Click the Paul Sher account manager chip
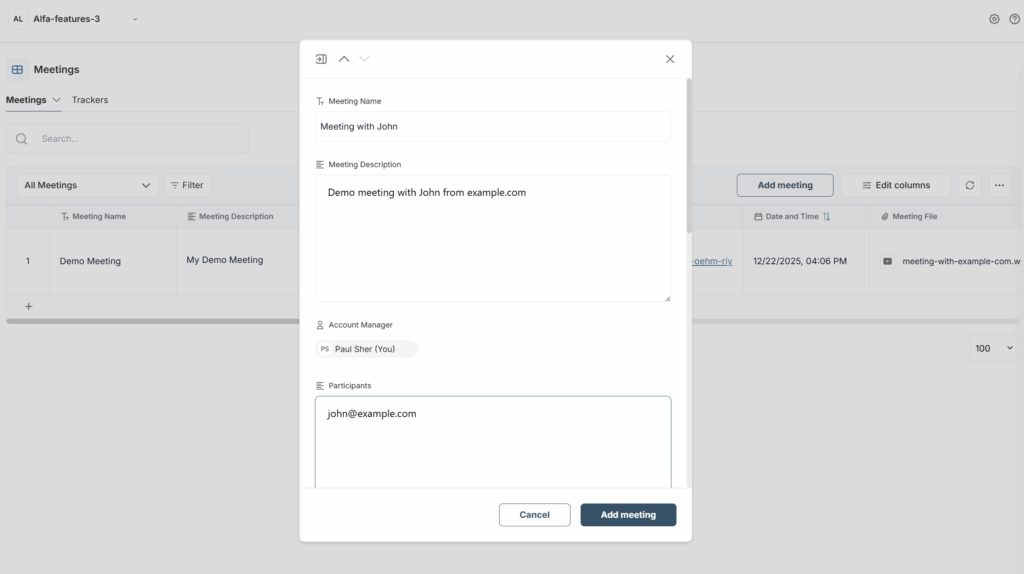1024x574 pixels. (x=366, y=349)
